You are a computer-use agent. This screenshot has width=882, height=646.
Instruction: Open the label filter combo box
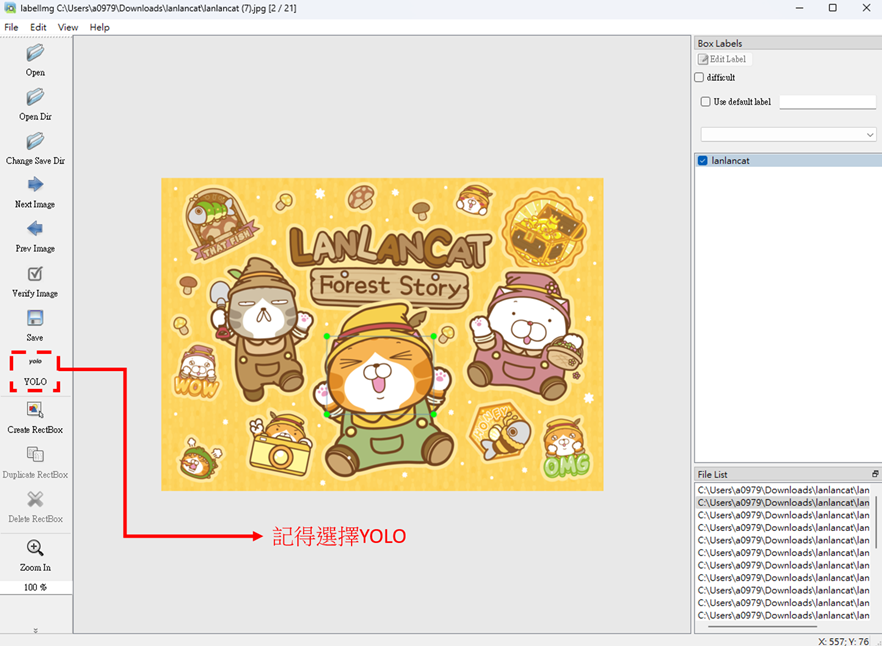[788, 134]
